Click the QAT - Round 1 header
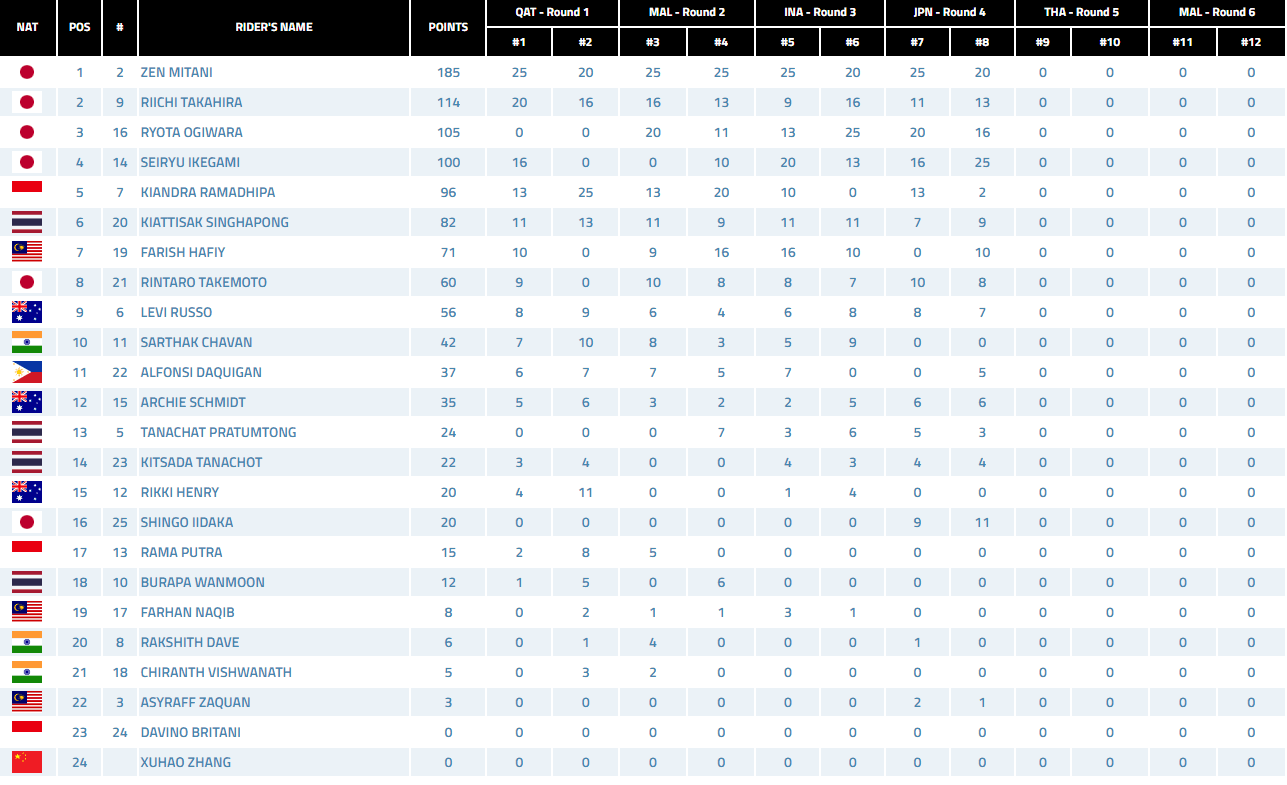This screenshot has height=785, width=1287. pos(552,12)
